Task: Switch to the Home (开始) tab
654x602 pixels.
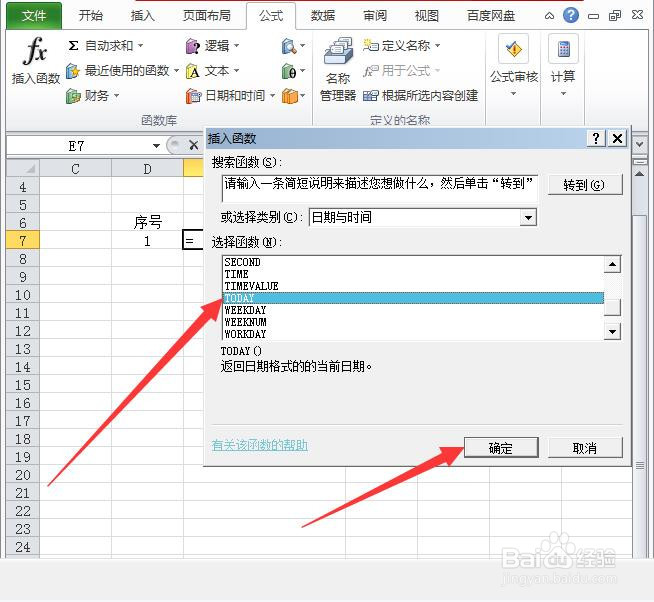Action: (91, 16)
